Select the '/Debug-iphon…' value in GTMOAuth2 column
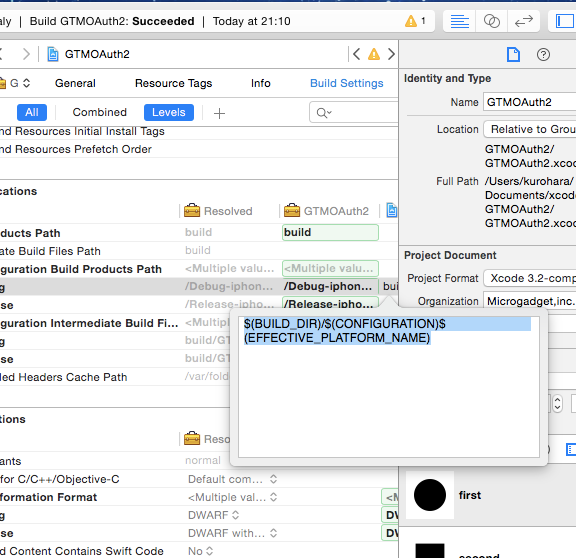The height and width of the screenshot is (558, 576). pyautogui.click(x=330, y=287)
